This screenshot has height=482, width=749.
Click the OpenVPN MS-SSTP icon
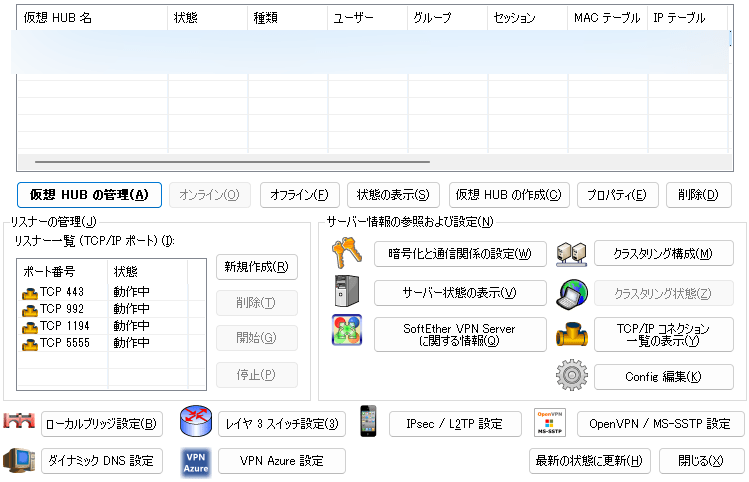(550, 423)
